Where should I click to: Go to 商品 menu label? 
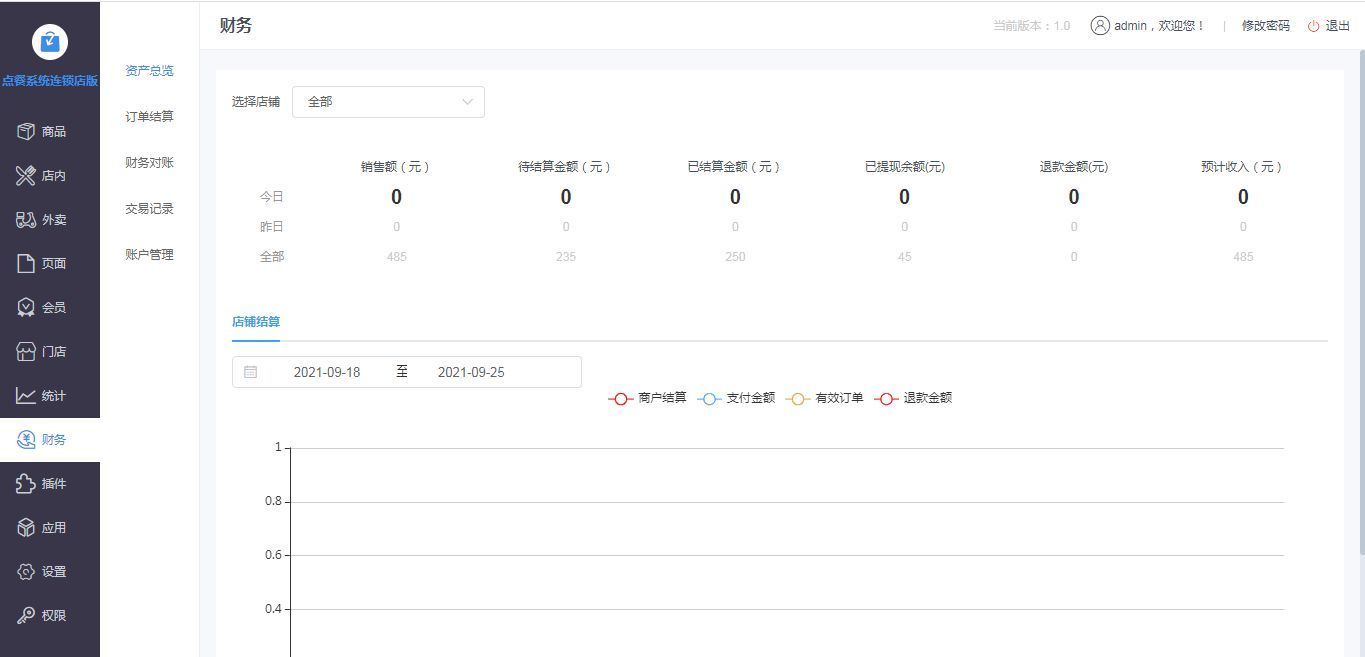pos(54,132)
